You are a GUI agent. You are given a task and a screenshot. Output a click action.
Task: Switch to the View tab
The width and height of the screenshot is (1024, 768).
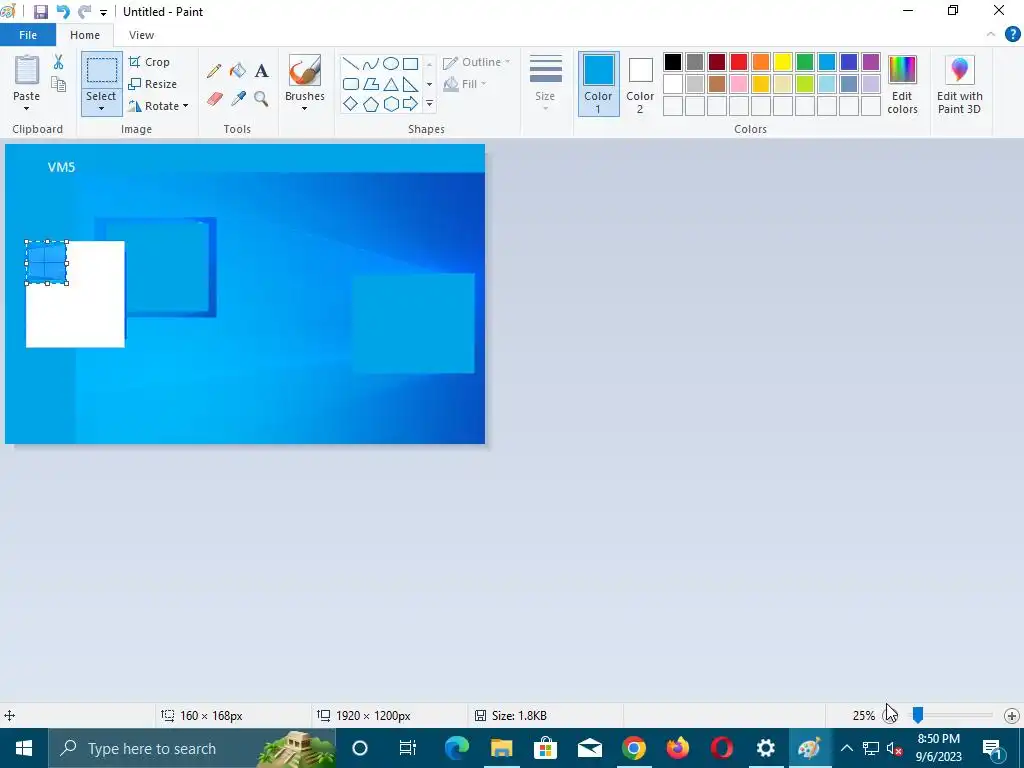[141, 35]
